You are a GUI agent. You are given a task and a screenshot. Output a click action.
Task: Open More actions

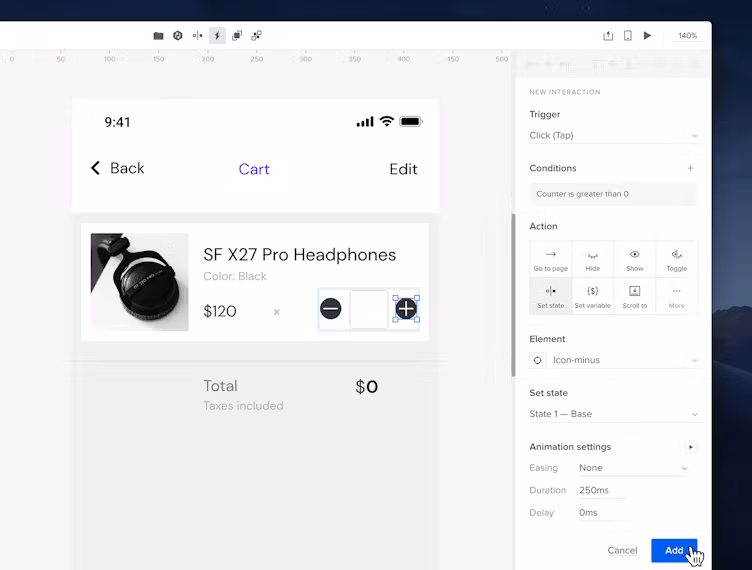677,296
